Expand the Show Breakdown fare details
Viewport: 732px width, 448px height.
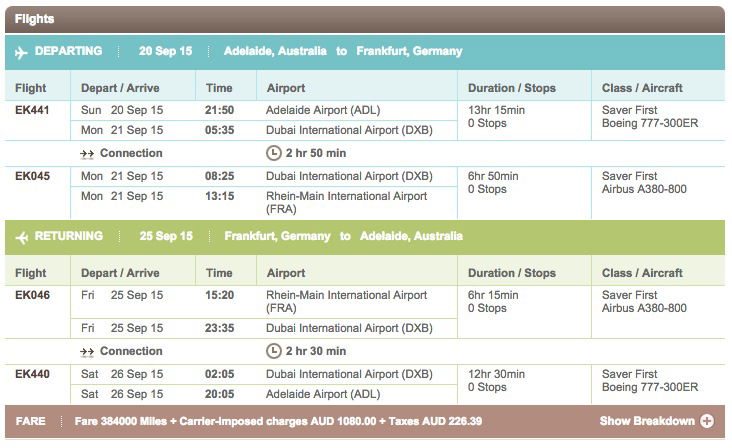[x=656, y=421]
